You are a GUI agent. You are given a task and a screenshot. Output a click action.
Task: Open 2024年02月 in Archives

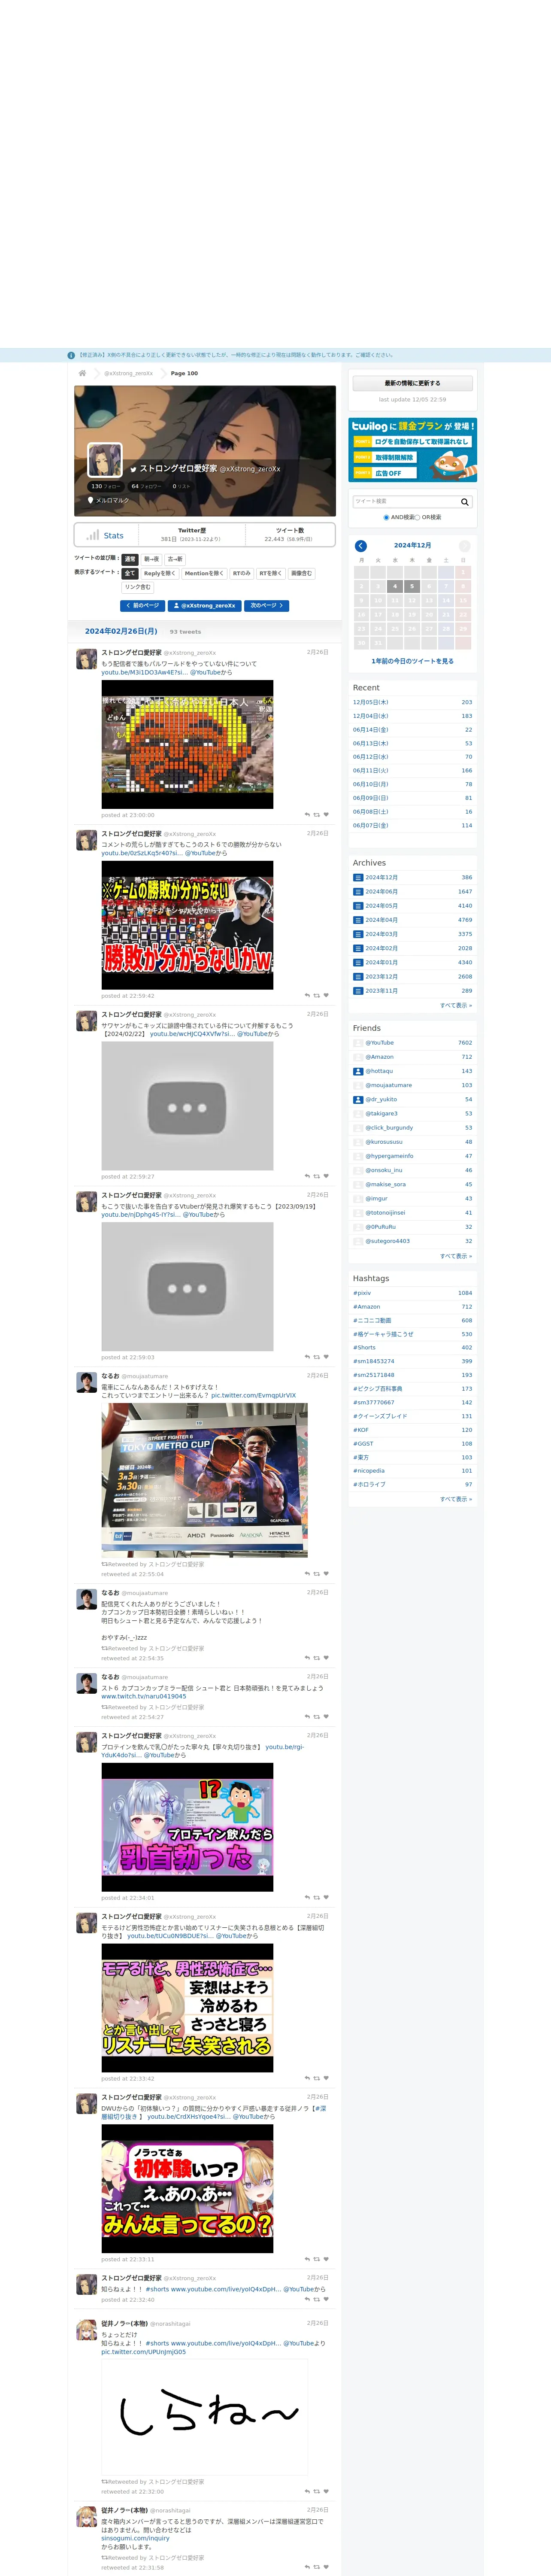pyautogui.click(x=381, y=948)
